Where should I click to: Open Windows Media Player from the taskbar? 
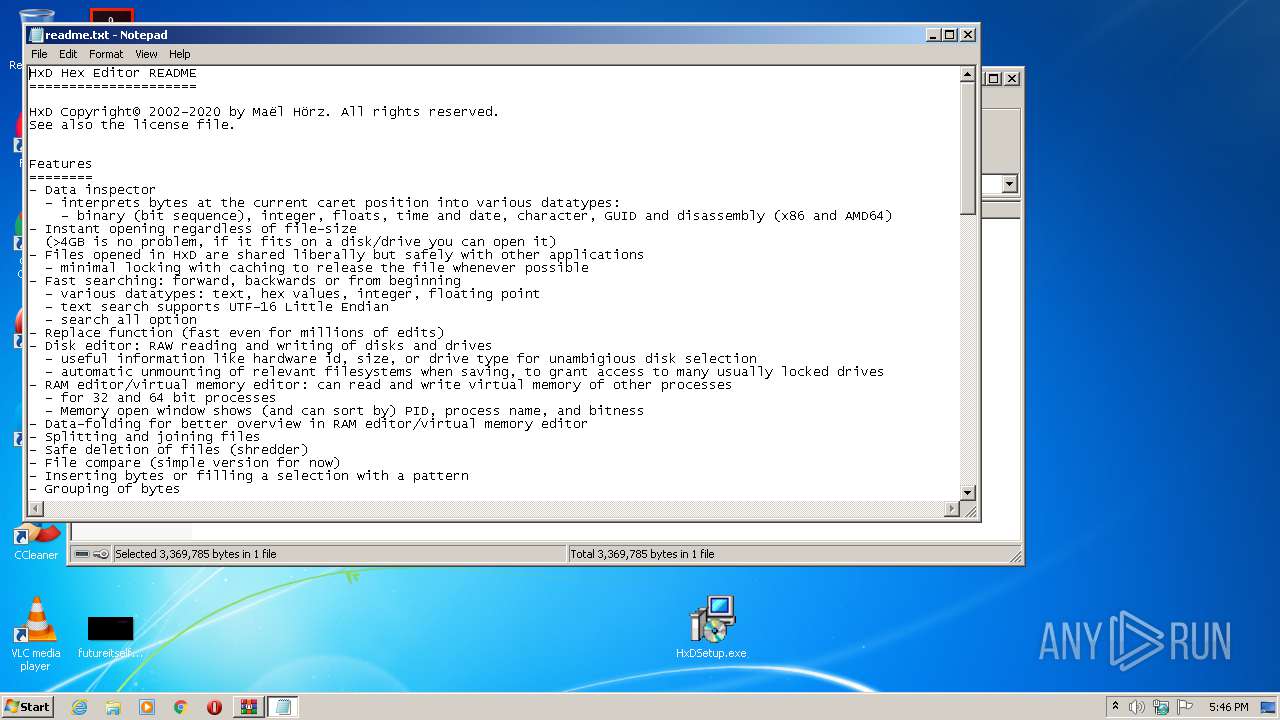coord(147,707)
